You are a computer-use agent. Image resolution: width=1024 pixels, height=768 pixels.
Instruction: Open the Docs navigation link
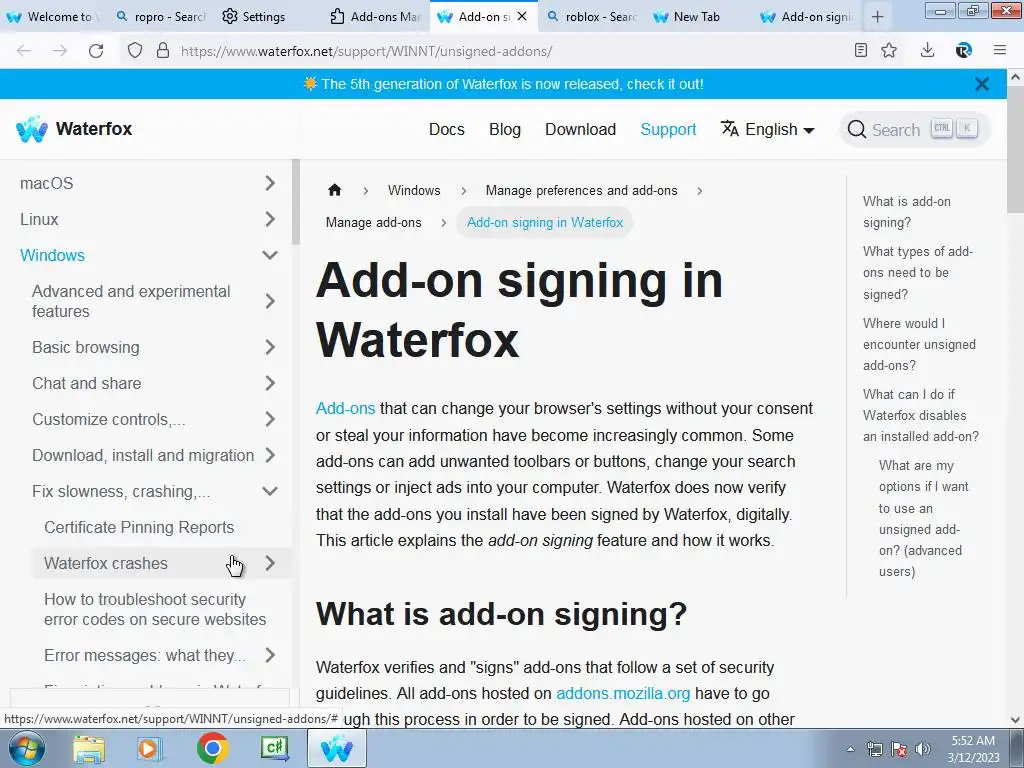tap(447, 129)
